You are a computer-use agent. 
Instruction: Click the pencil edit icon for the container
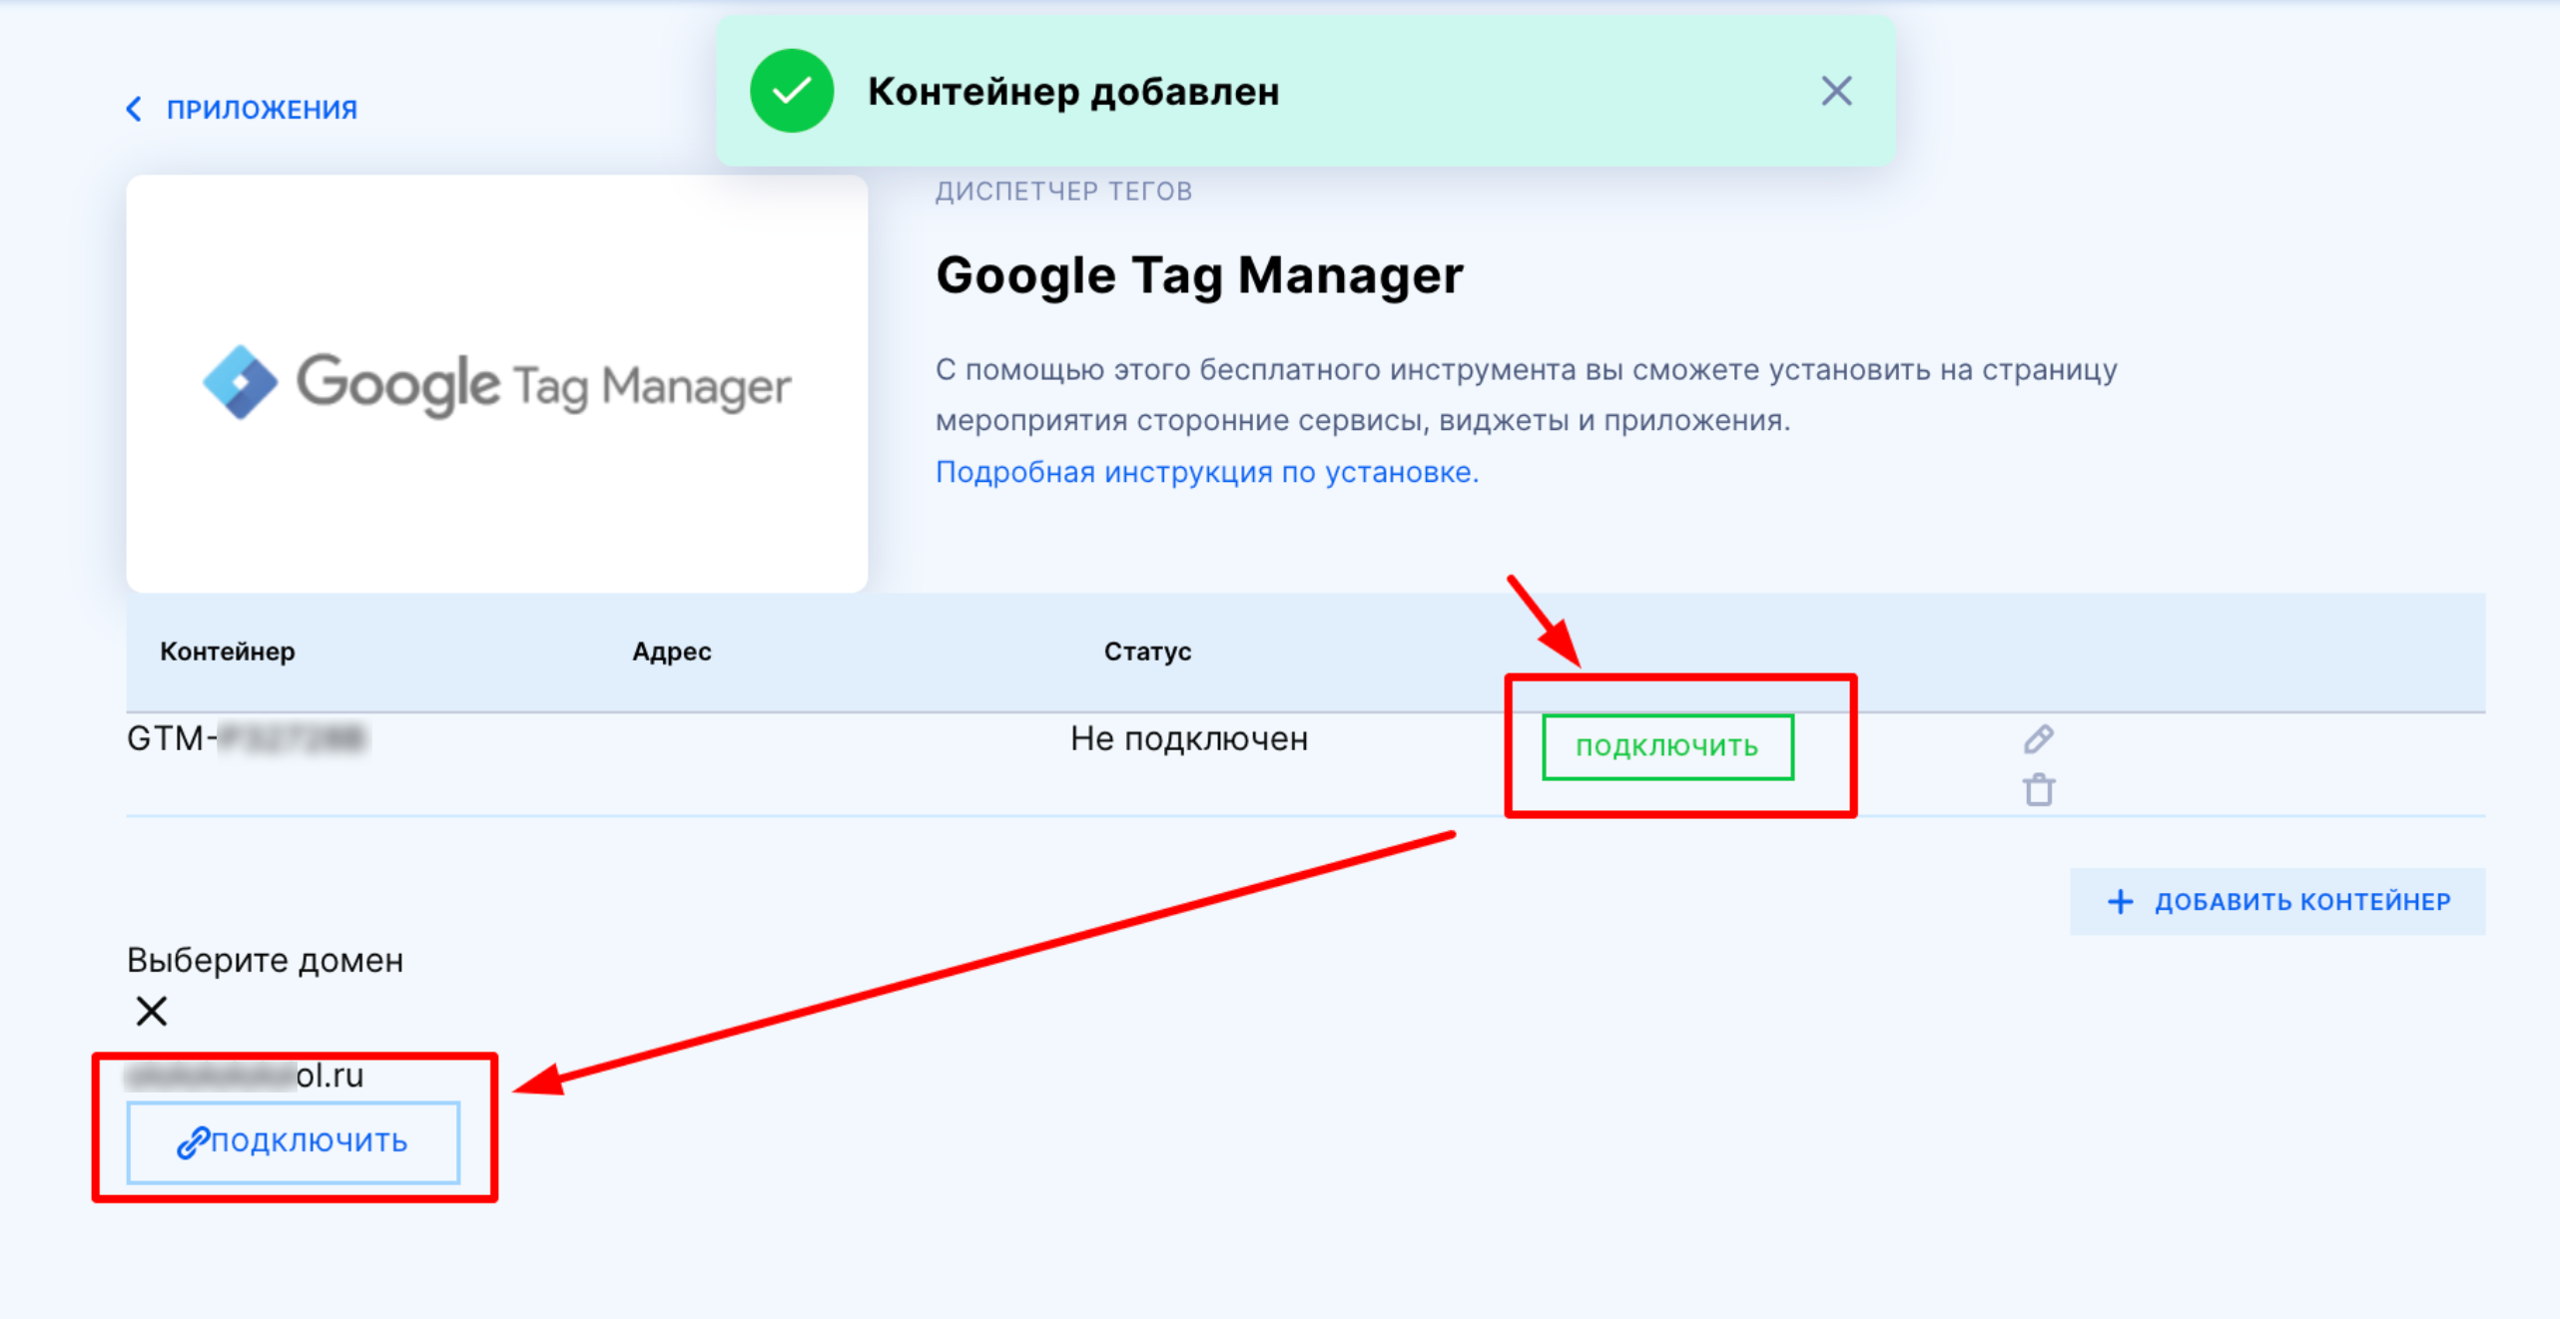pyautogui.click(x=2038, y=739)
